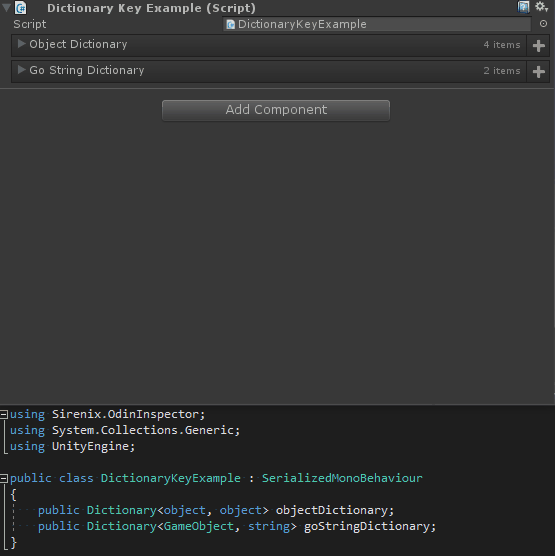
Task: Collapse the Dictionary Key Example component
Action: pyautogui.click(x=6, y=7)
